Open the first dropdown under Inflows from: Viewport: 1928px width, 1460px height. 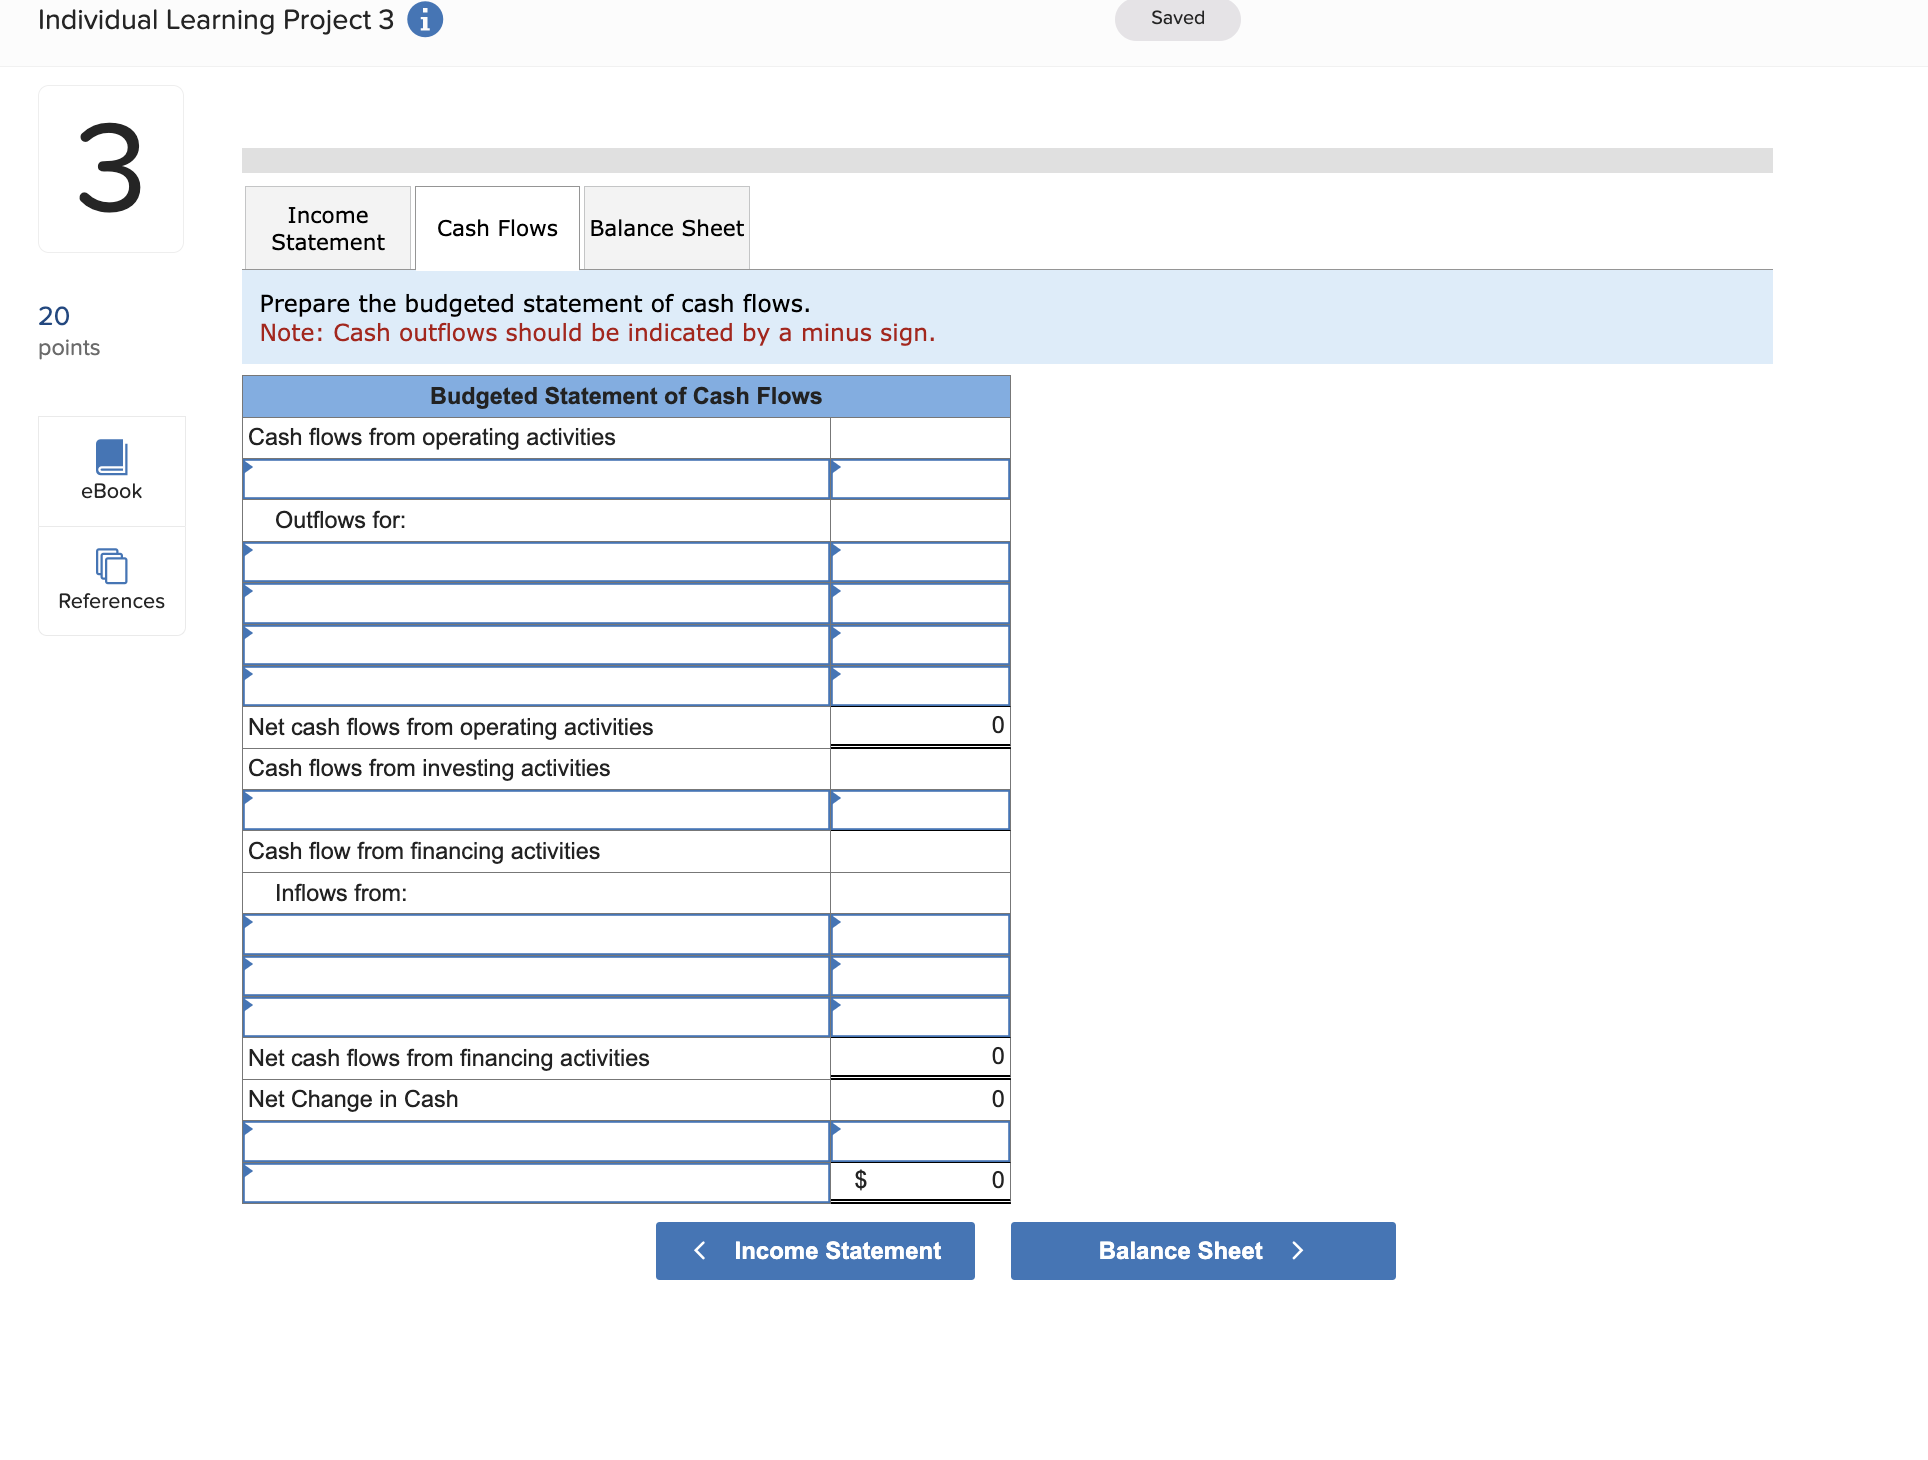[x=536, y=934]
